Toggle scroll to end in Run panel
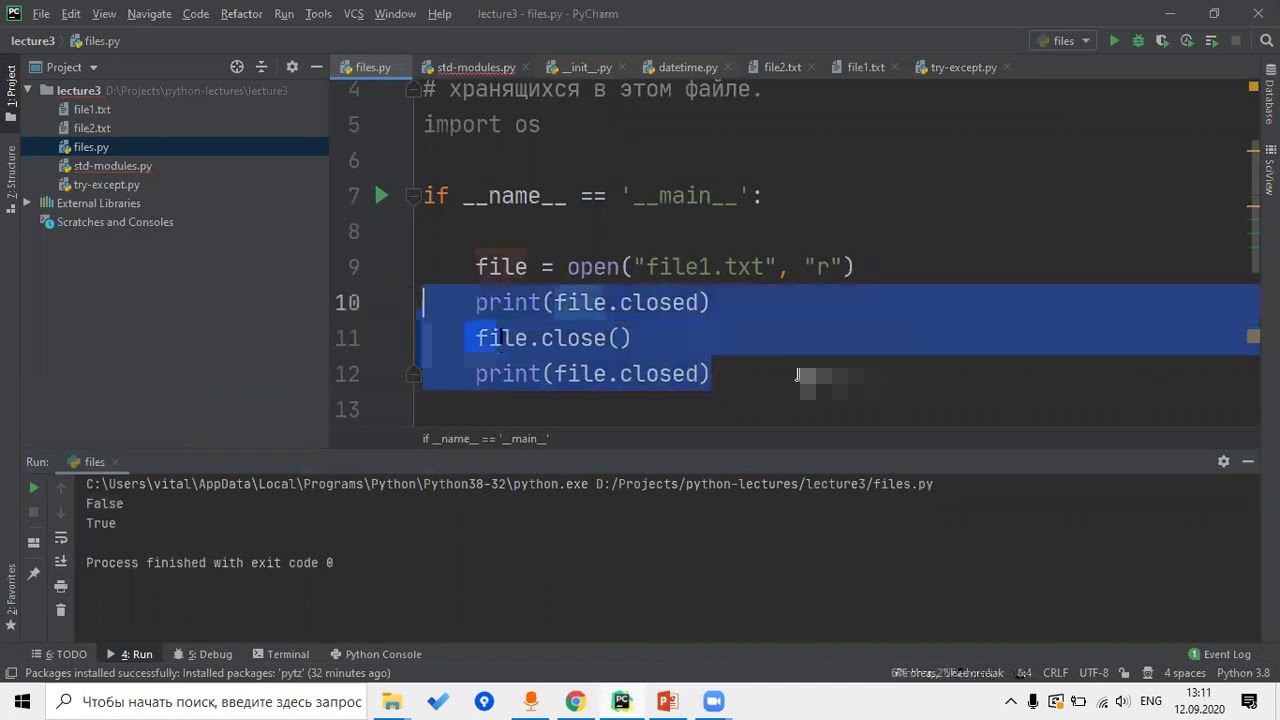Viewport: 1280px width, 720px height. click(61, 562)
